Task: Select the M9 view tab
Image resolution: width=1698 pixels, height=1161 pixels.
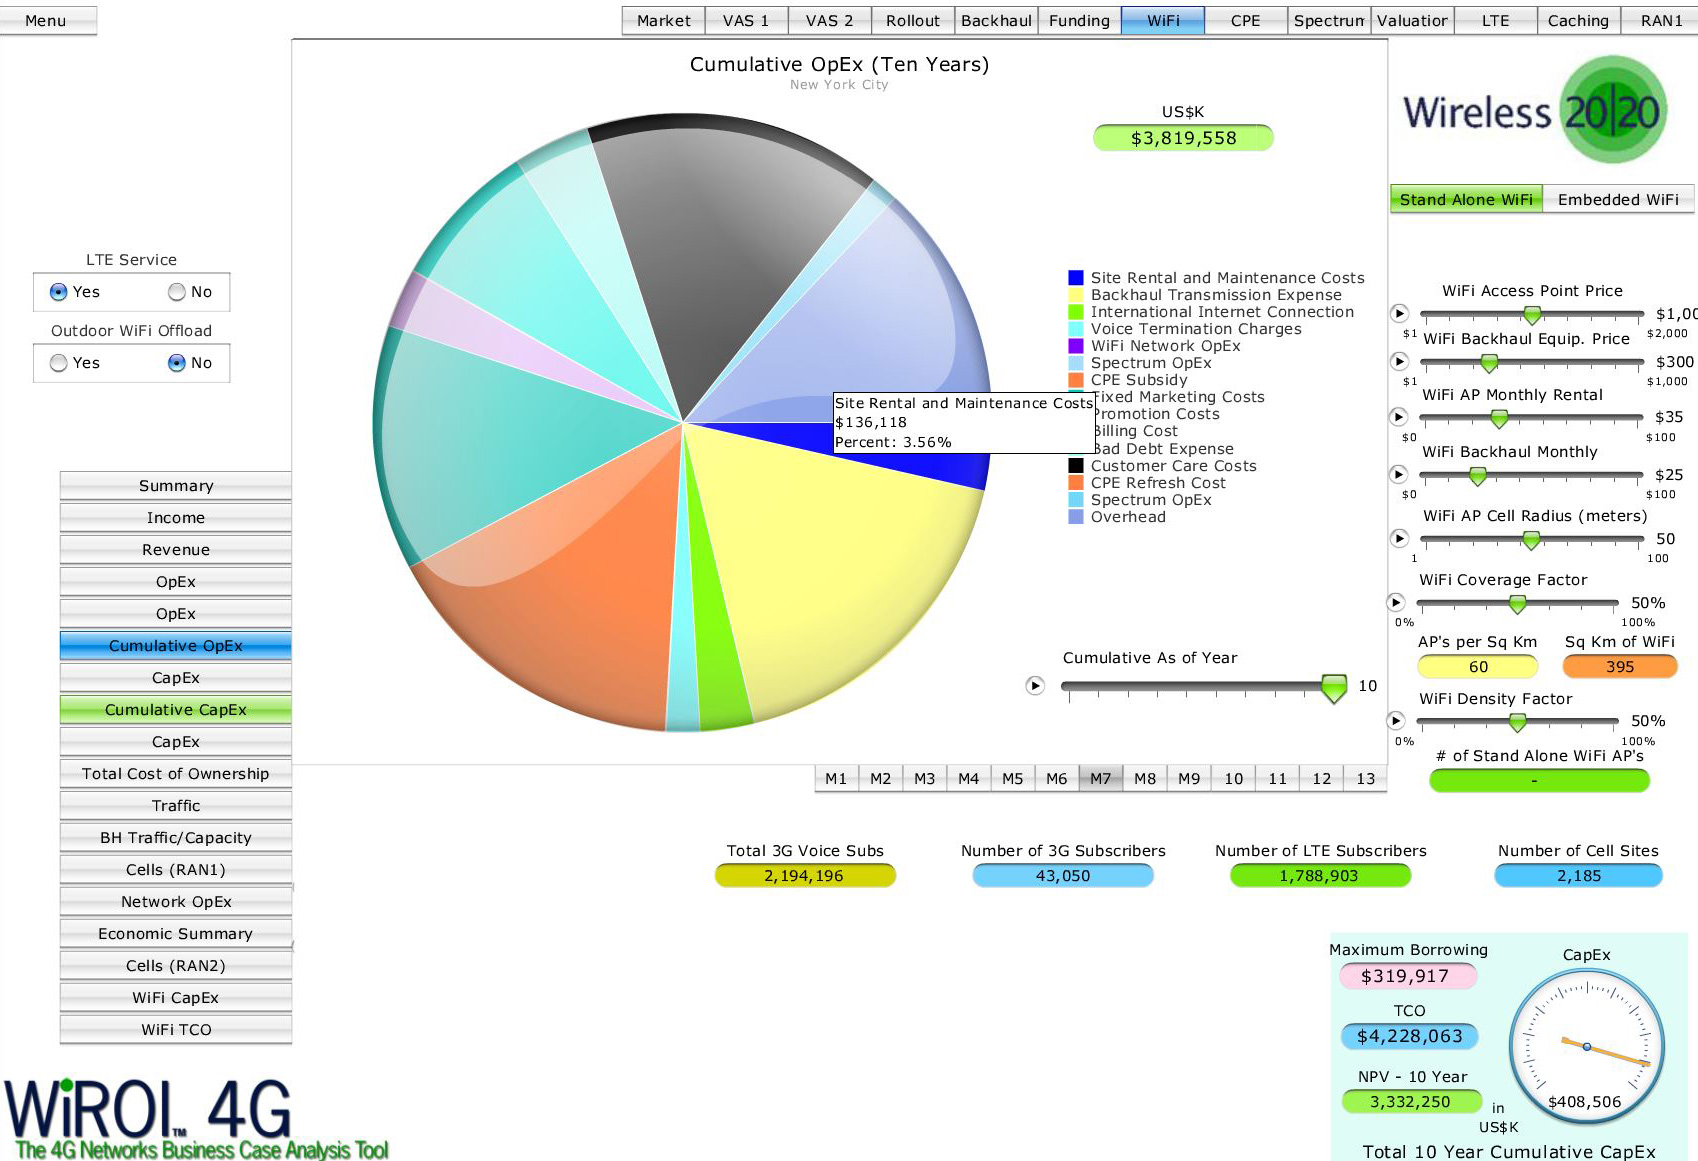Action: point(1189,778)
